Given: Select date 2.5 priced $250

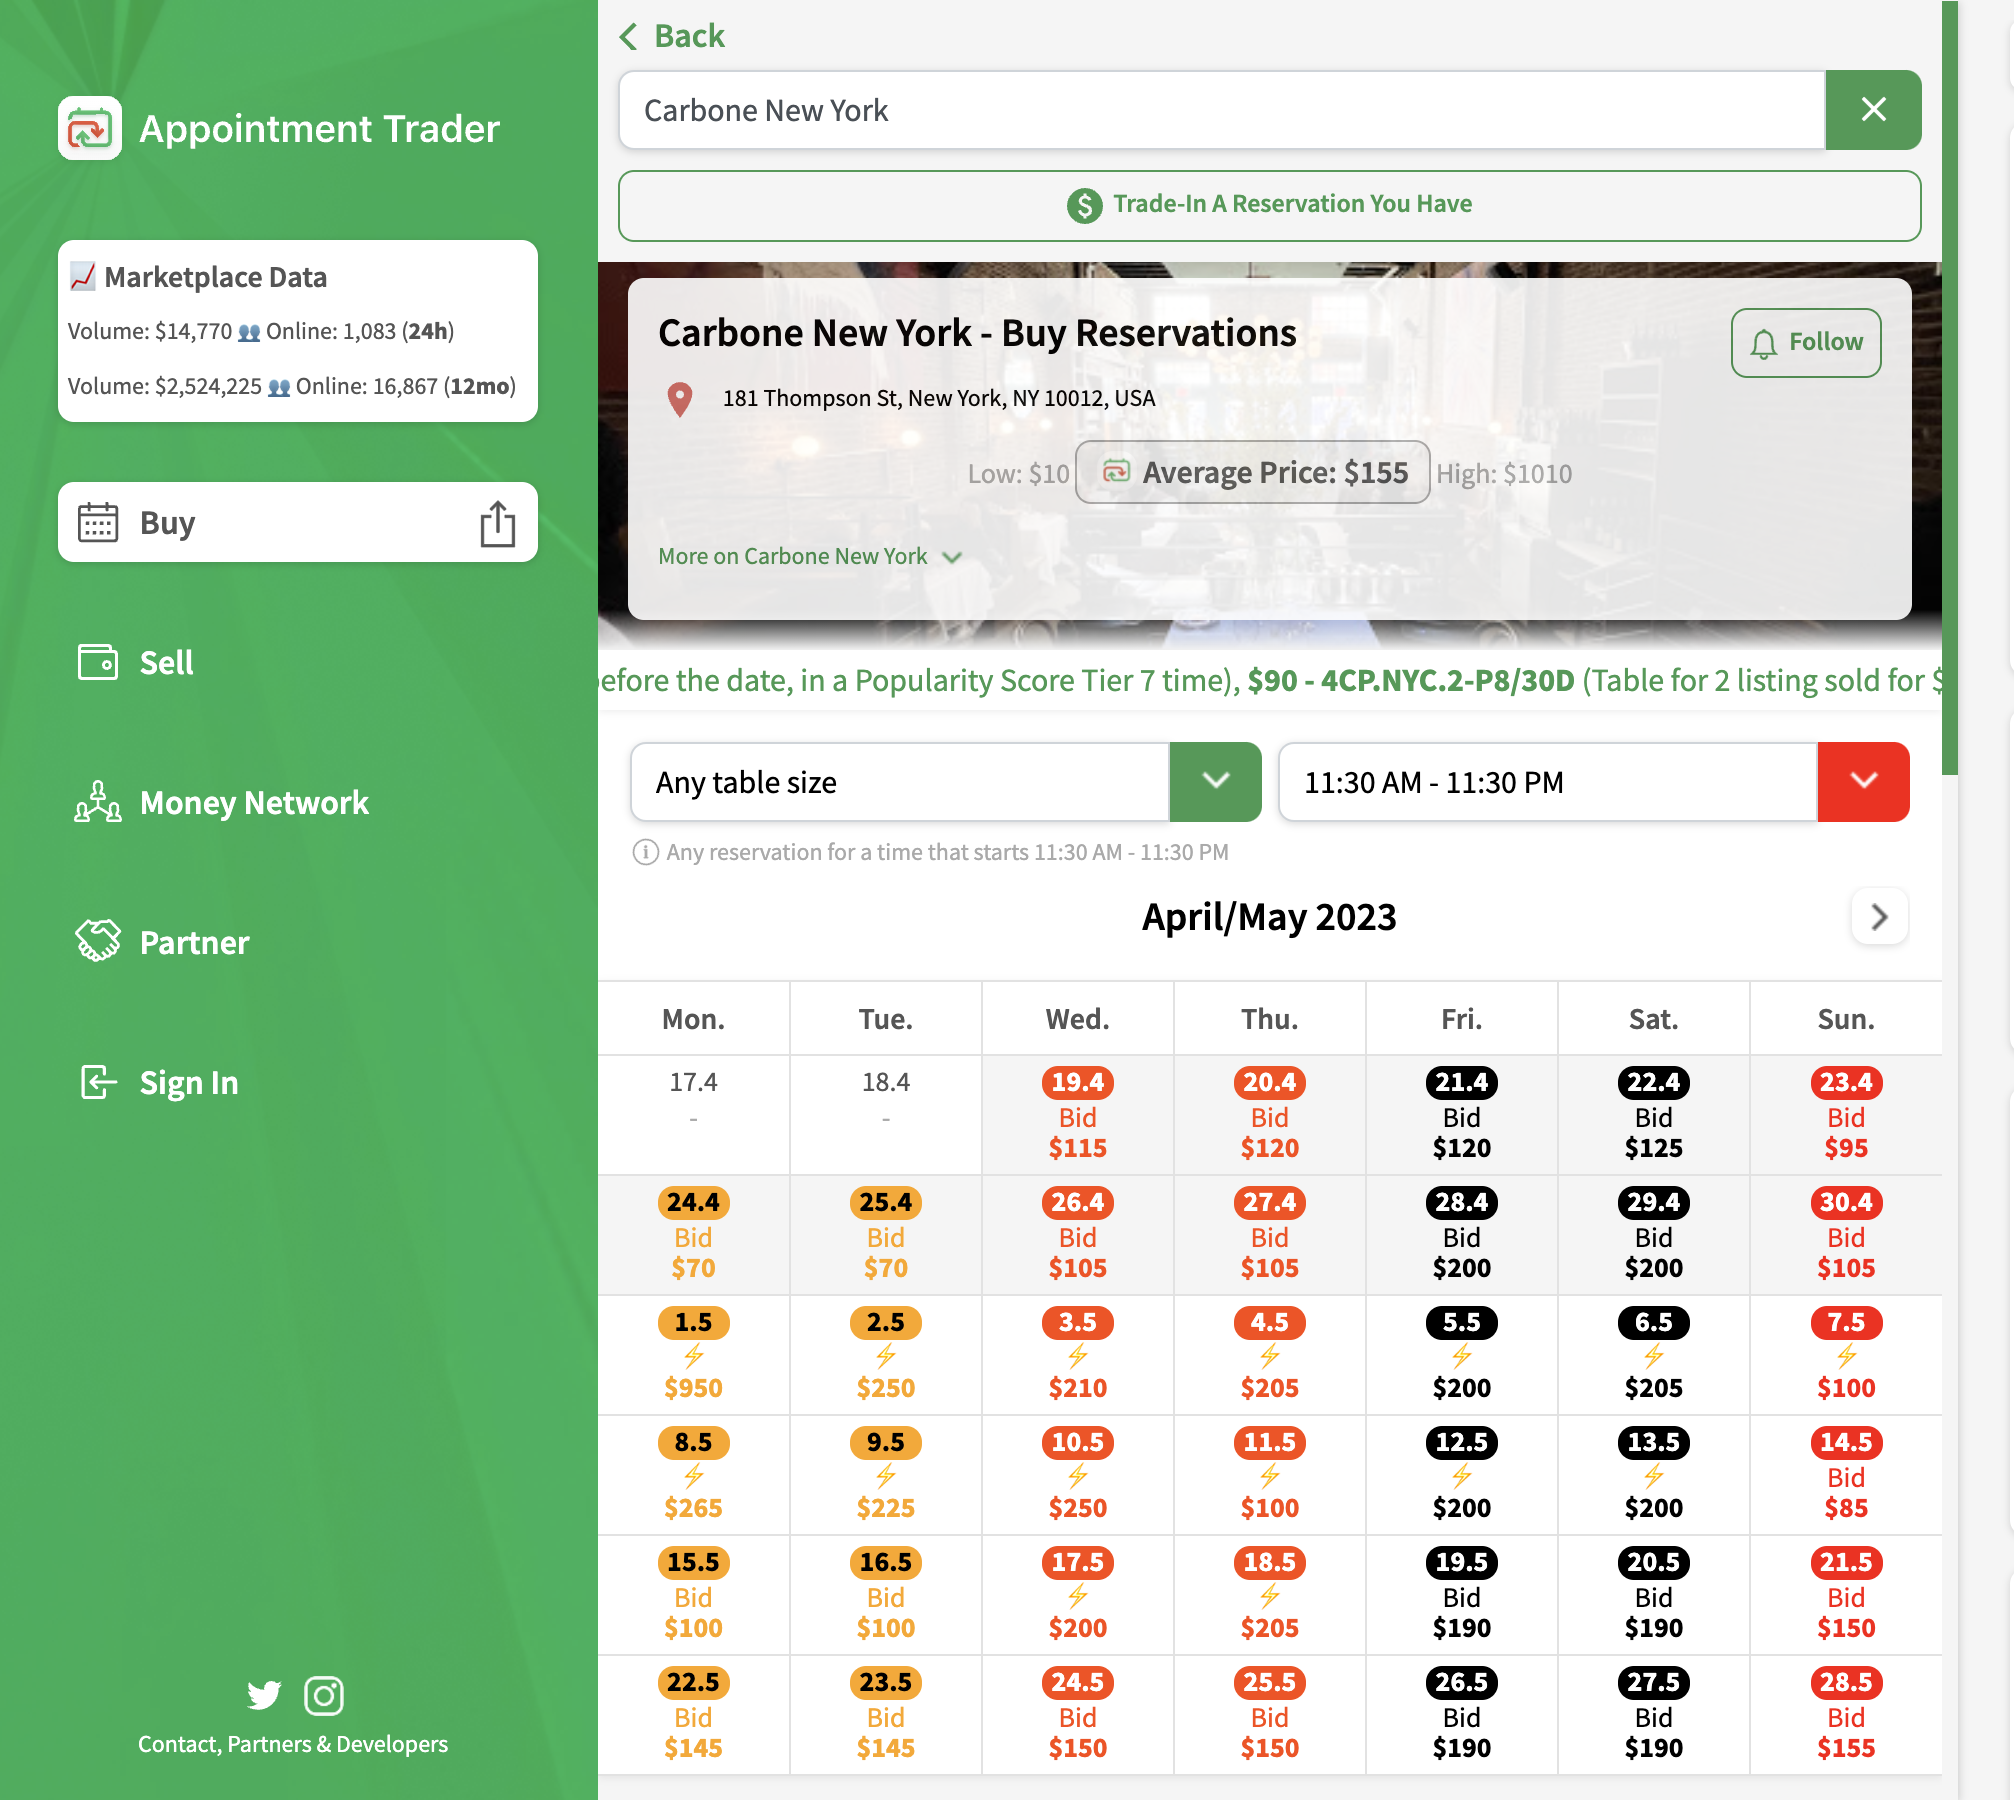Looking at the screenshot, I should coord(886,1355).
